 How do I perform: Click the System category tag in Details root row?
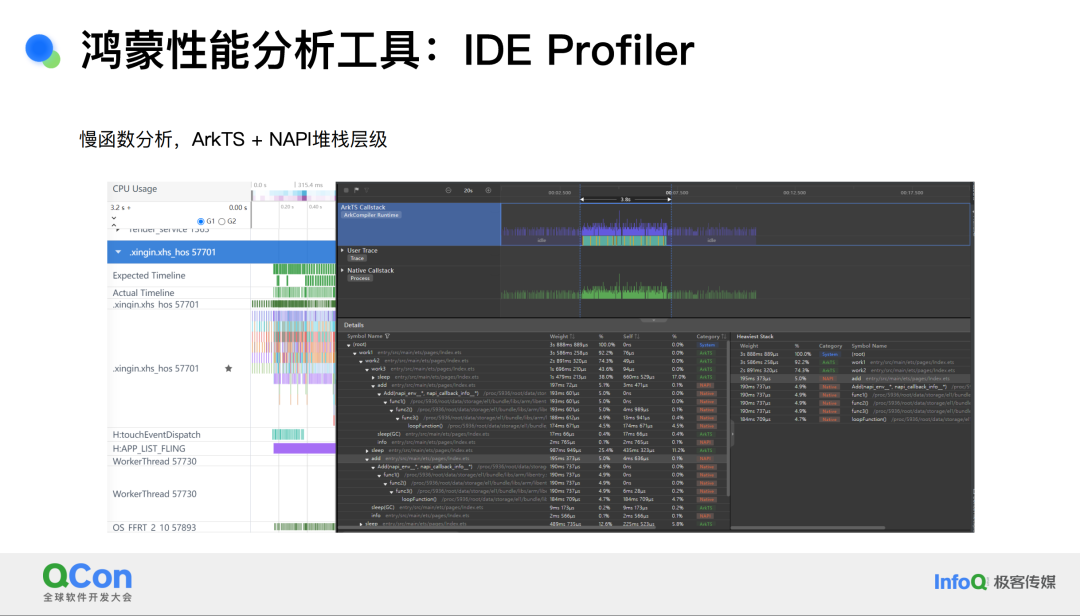click(x=707, y=345)
